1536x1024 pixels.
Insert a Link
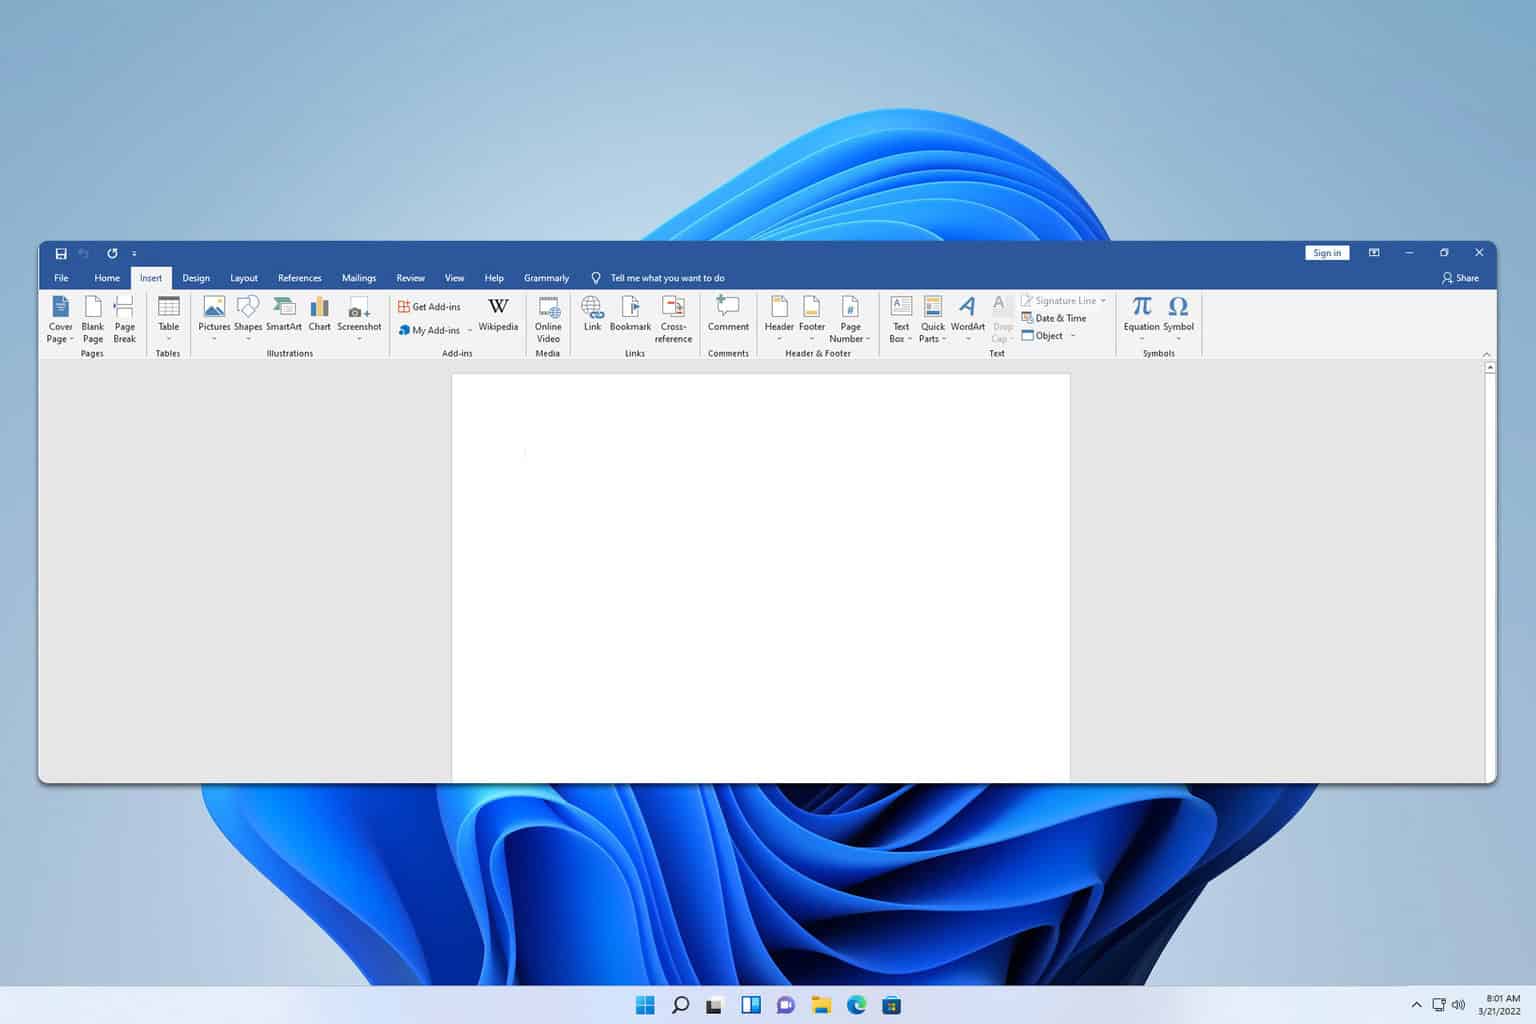(592, 314)
